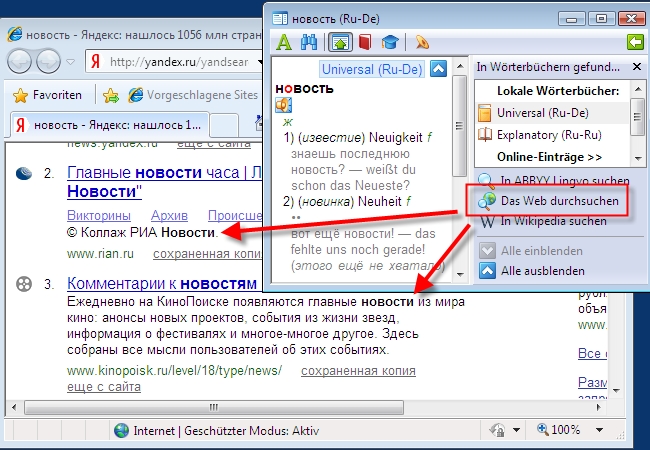The width and height of the screenshot is (650, 450).
Task: Click the browser Forward button
Action: point(48,62)
